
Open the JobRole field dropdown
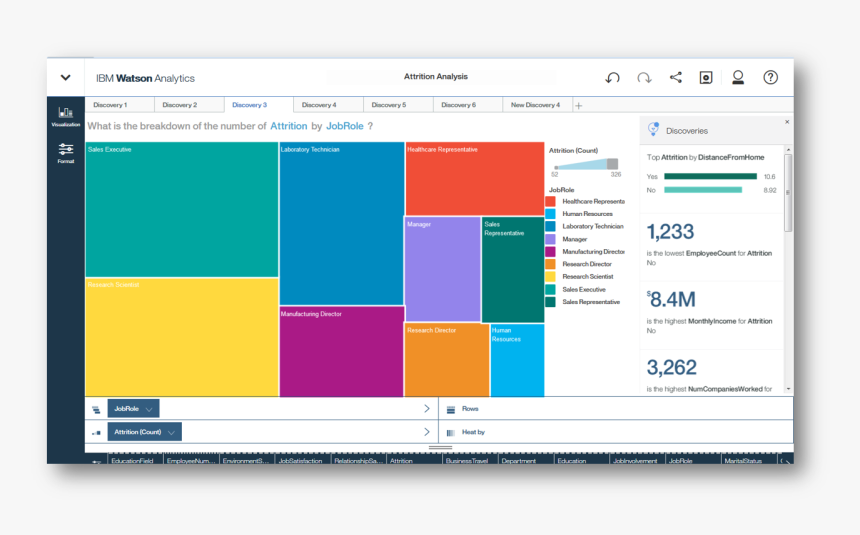(149, 409)
